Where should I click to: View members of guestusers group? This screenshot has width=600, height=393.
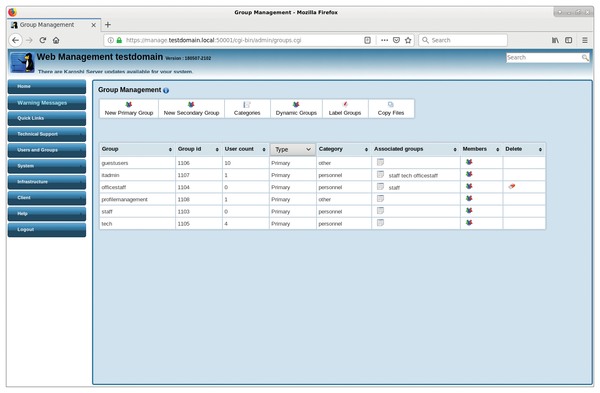pyautogui.click(x=469, y=162)
